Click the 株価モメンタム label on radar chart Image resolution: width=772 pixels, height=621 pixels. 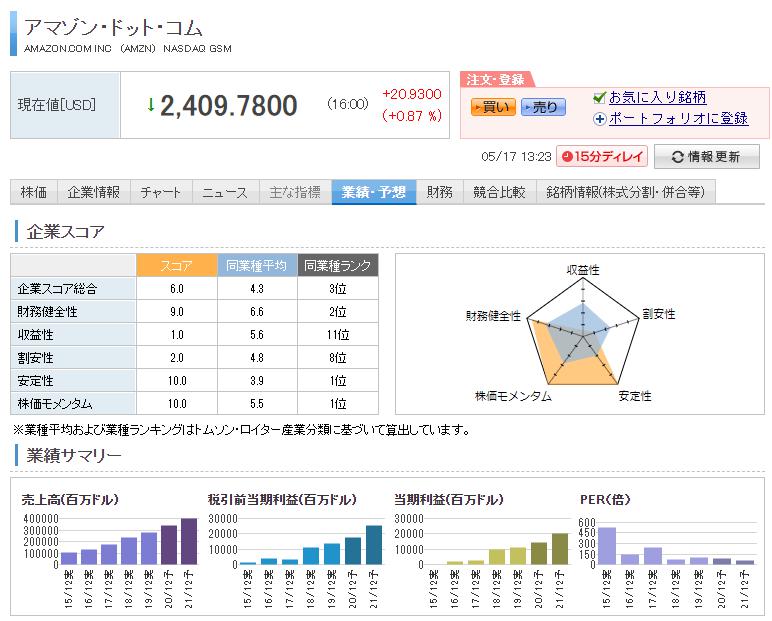pos(513,396)
